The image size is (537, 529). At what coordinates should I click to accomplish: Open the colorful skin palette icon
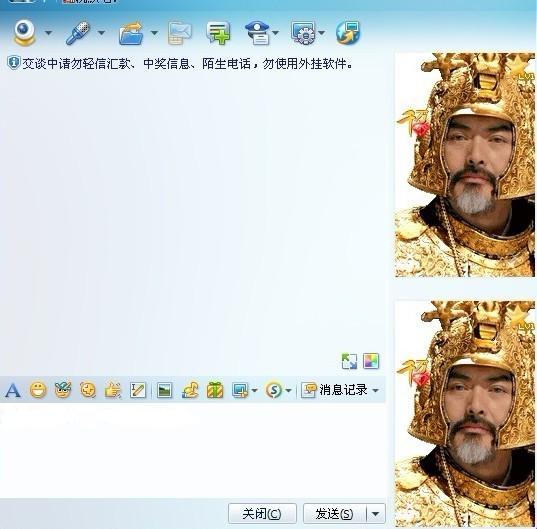click(x=371, y=361)
